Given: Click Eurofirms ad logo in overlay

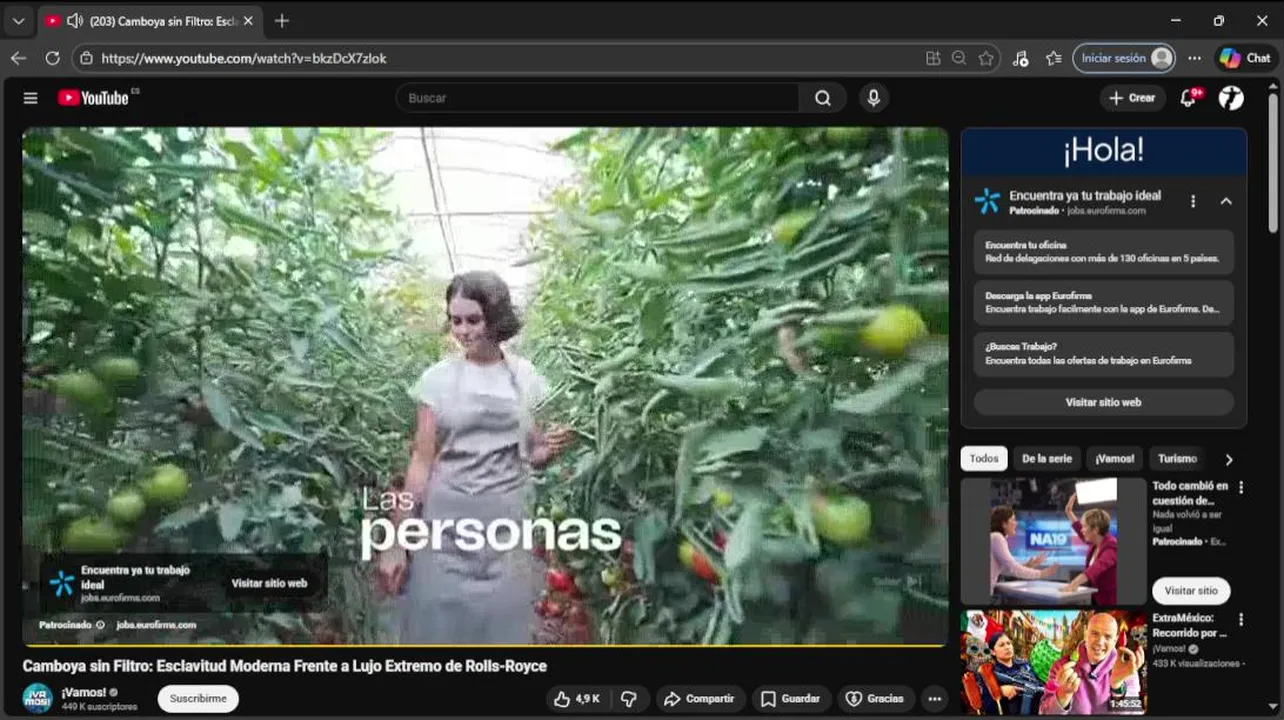Looking at the screenshot, I should (x=62, y=583).
